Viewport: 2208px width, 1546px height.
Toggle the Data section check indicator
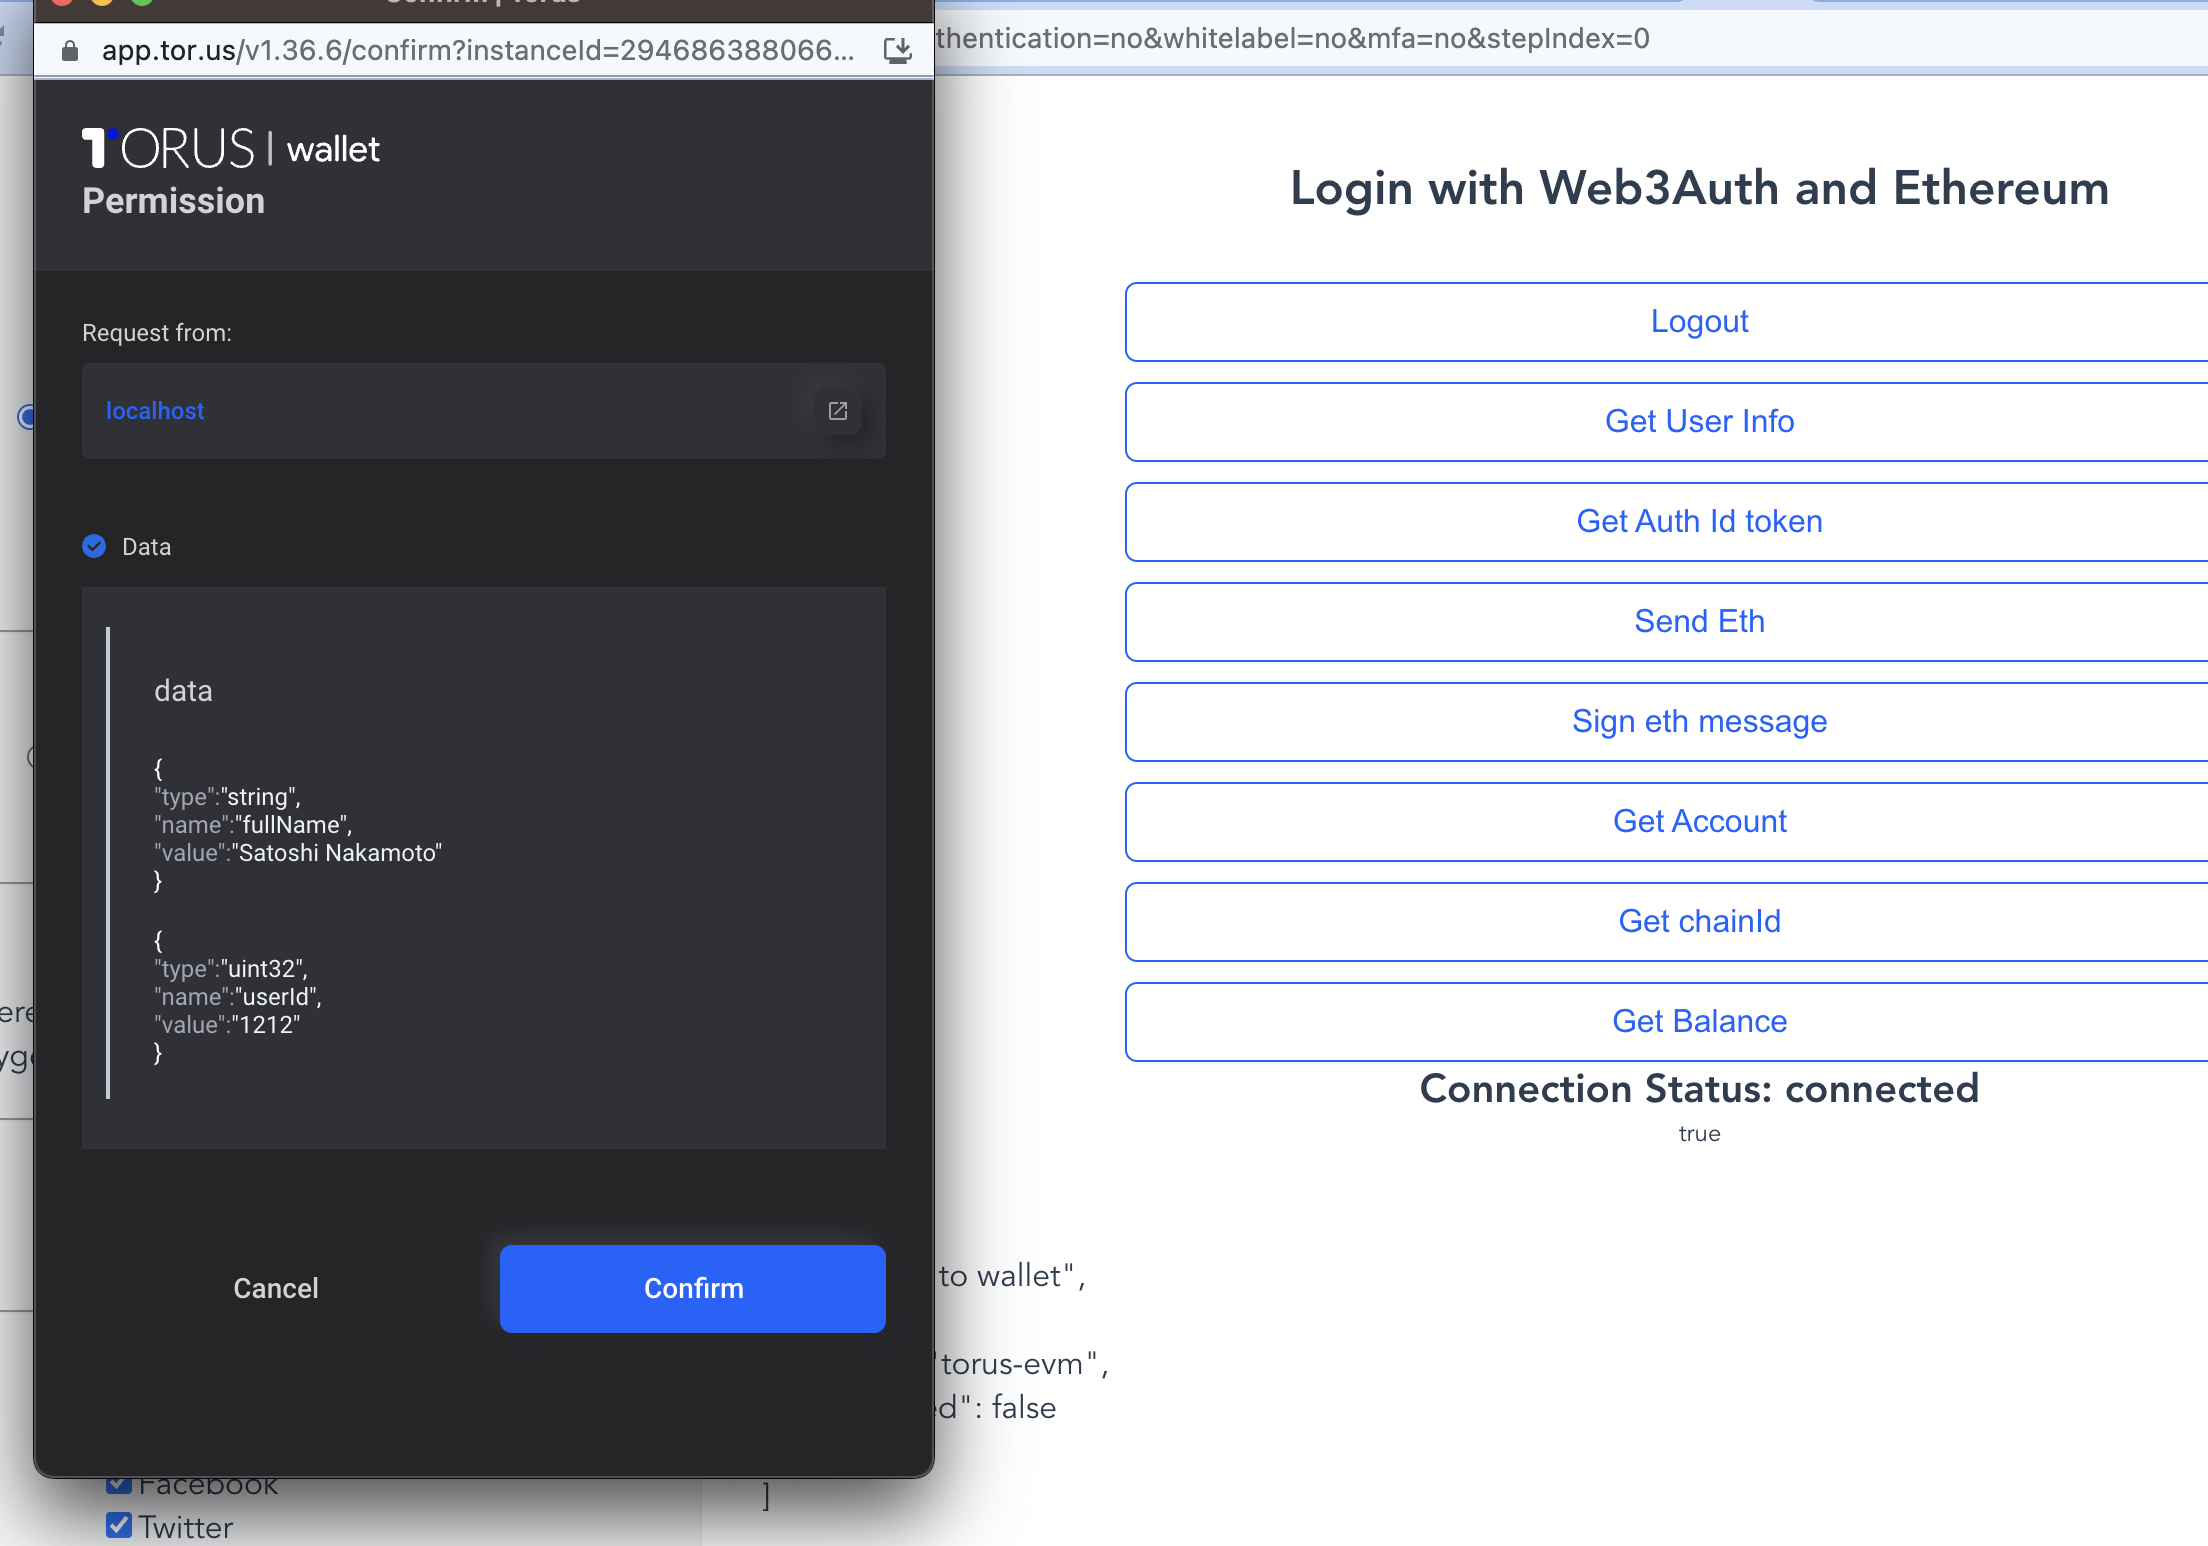point(93,547)
